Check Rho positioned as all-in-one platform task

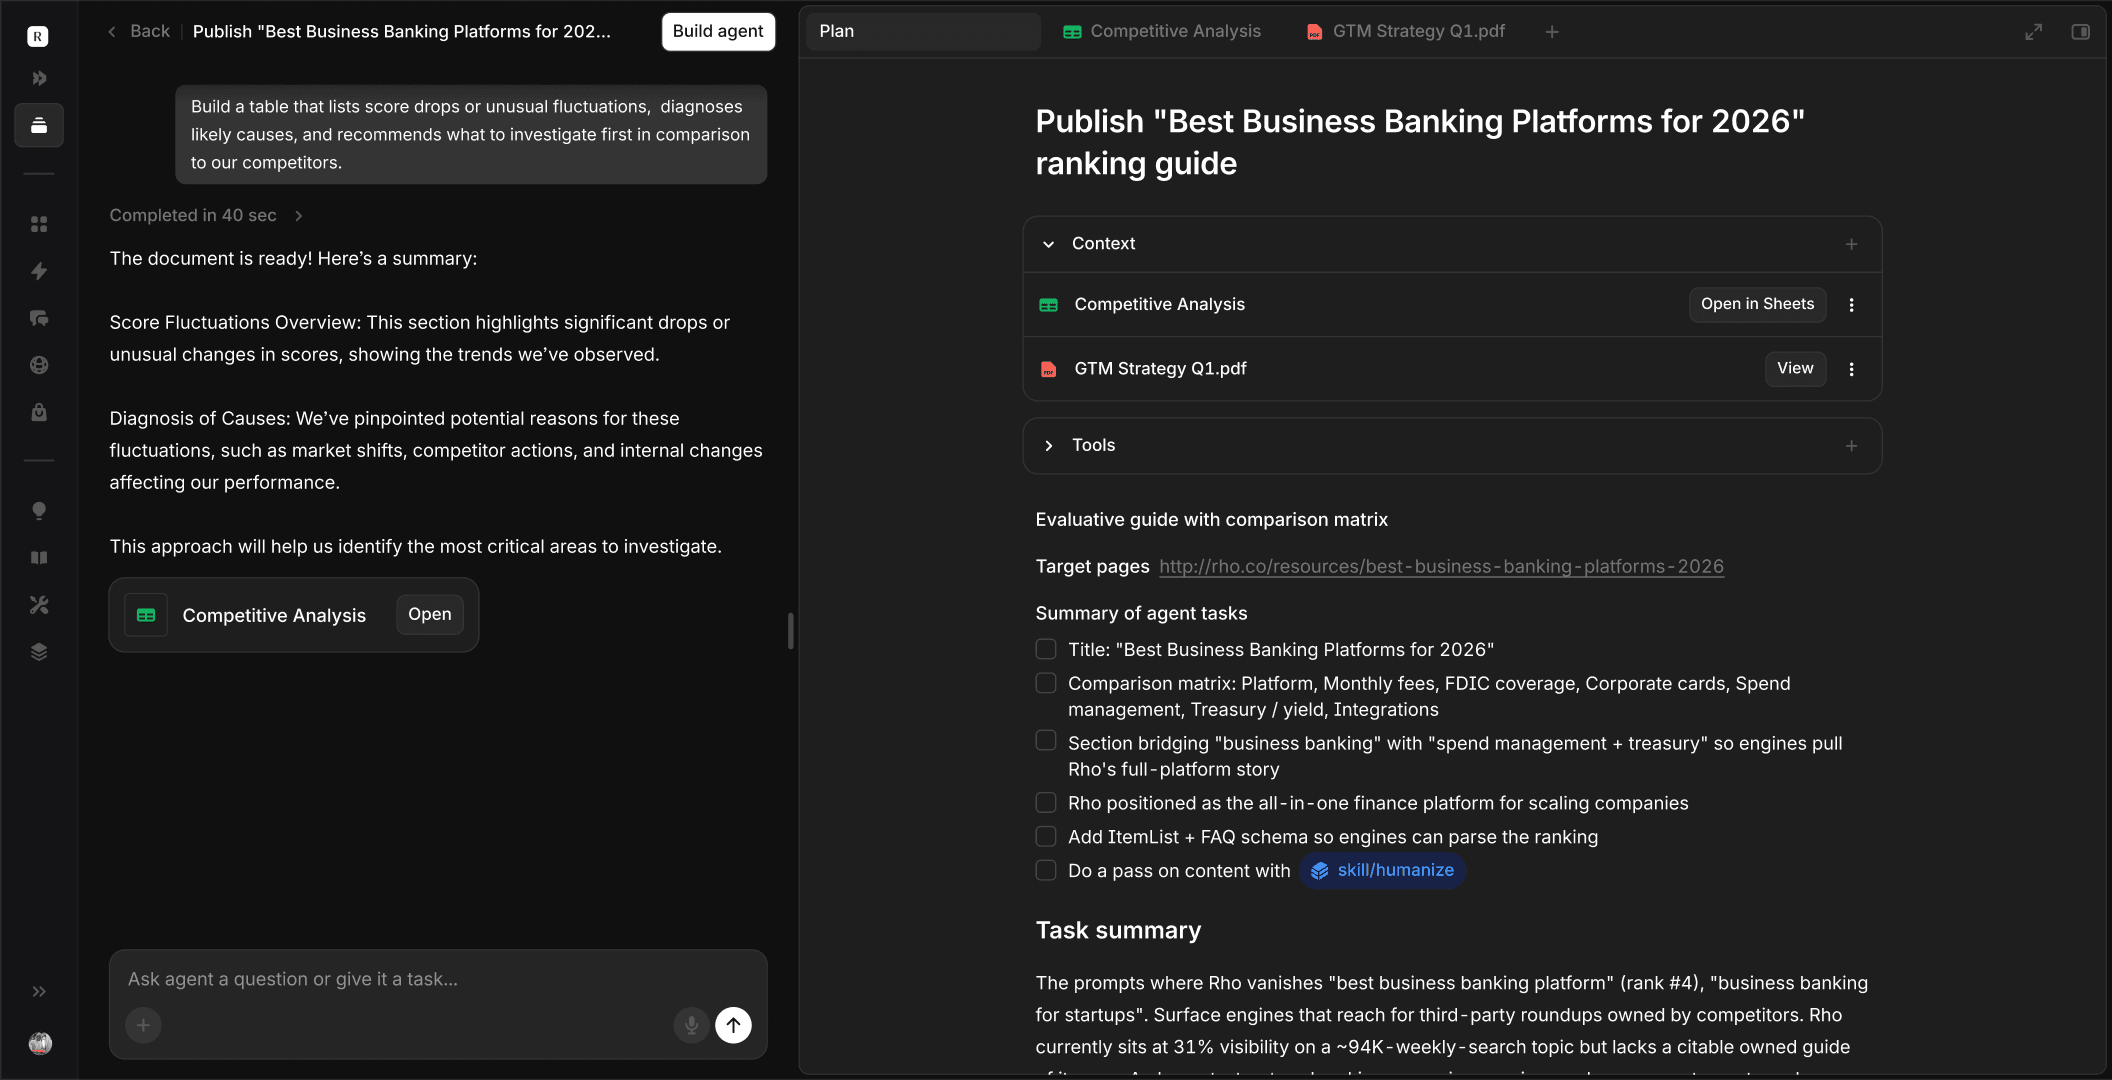(x=1045, y=803)
